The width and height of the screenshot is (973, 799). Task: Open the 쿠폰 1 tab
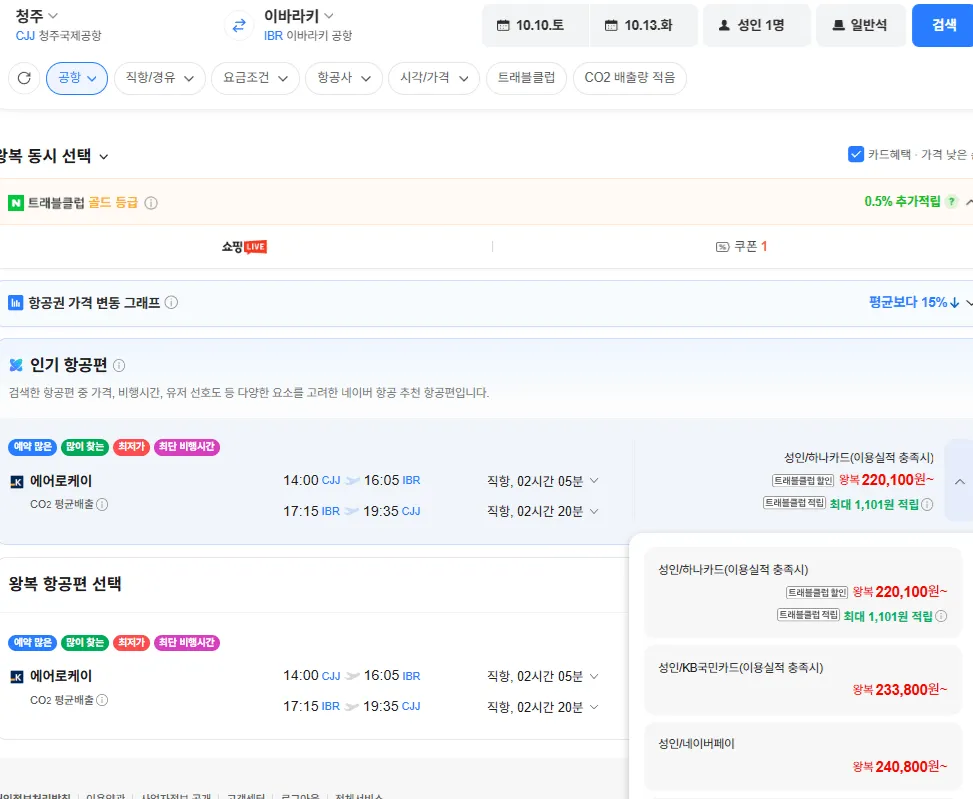[742, 247]
